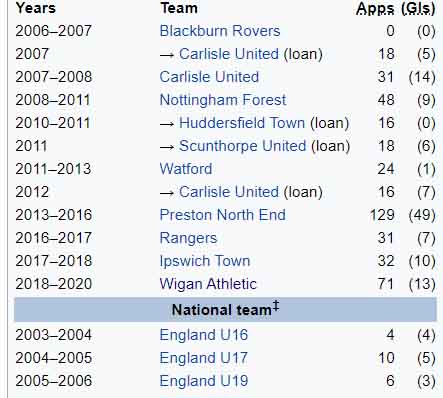Open the Wigan Athletic link
The height and width of the screenshot is (398, 443).
tap(208, 284)
